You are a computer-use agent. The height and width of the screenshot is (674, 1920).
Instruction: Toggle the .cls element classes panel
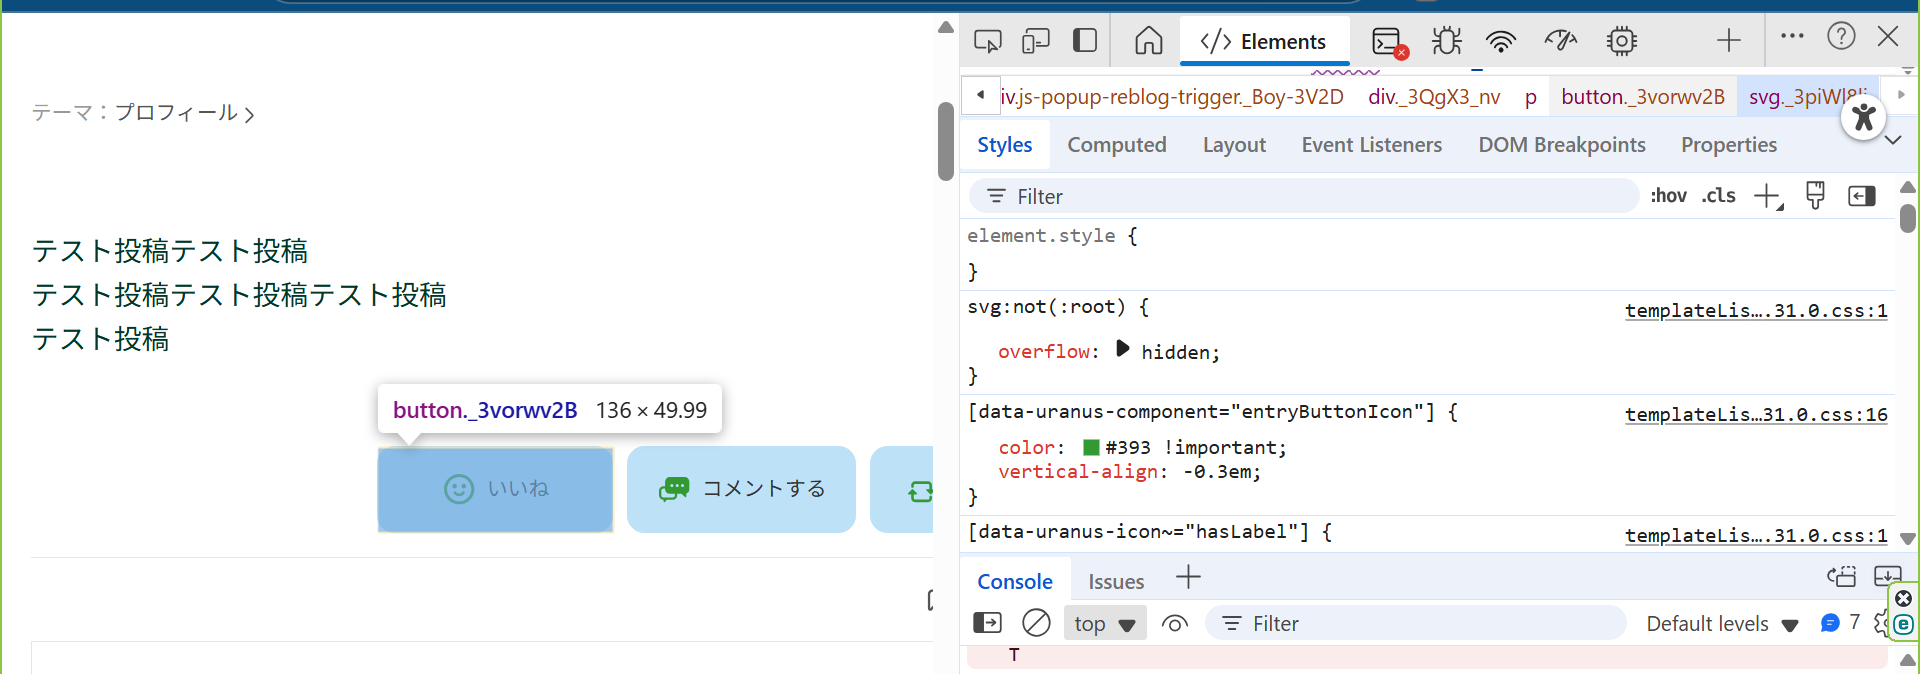click(1719, 196)
